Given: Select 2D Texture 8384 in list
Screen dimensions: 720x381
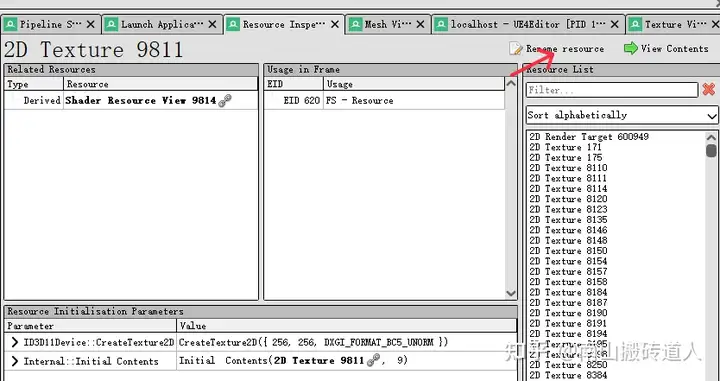Looking at the screenshot, I should click(x=568, y=375).
